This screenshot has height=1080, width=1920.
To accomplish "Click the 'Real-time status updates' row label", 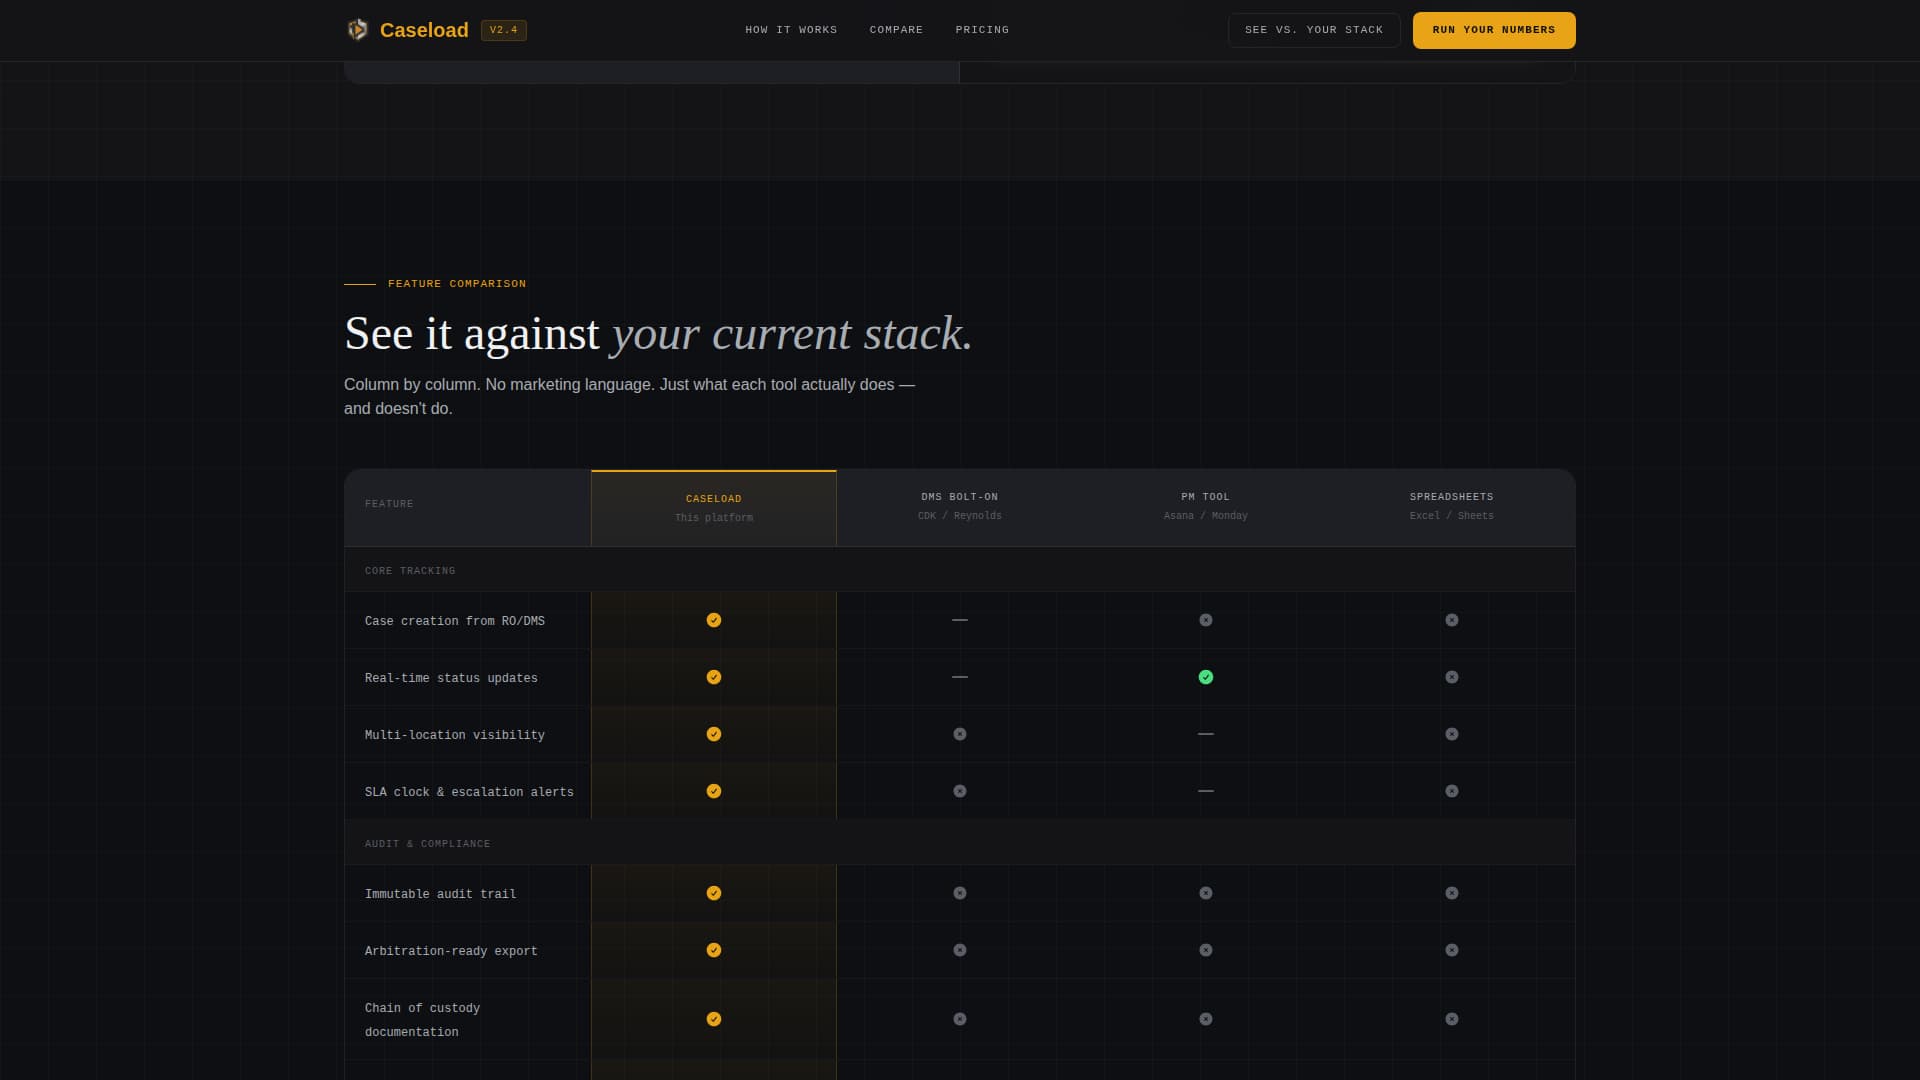I will coord(451,678).
